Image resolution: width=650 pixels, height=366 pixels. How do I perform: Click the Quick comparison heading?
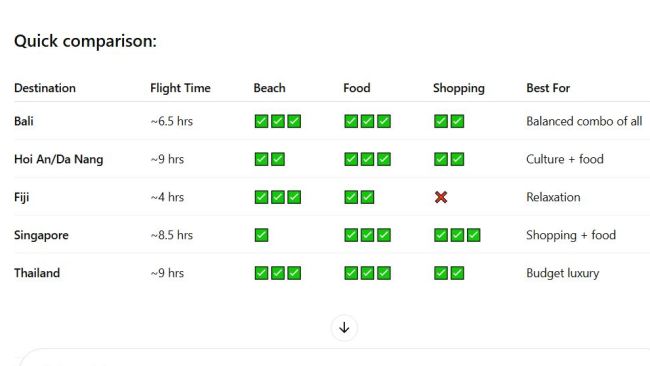pos(85,41)
